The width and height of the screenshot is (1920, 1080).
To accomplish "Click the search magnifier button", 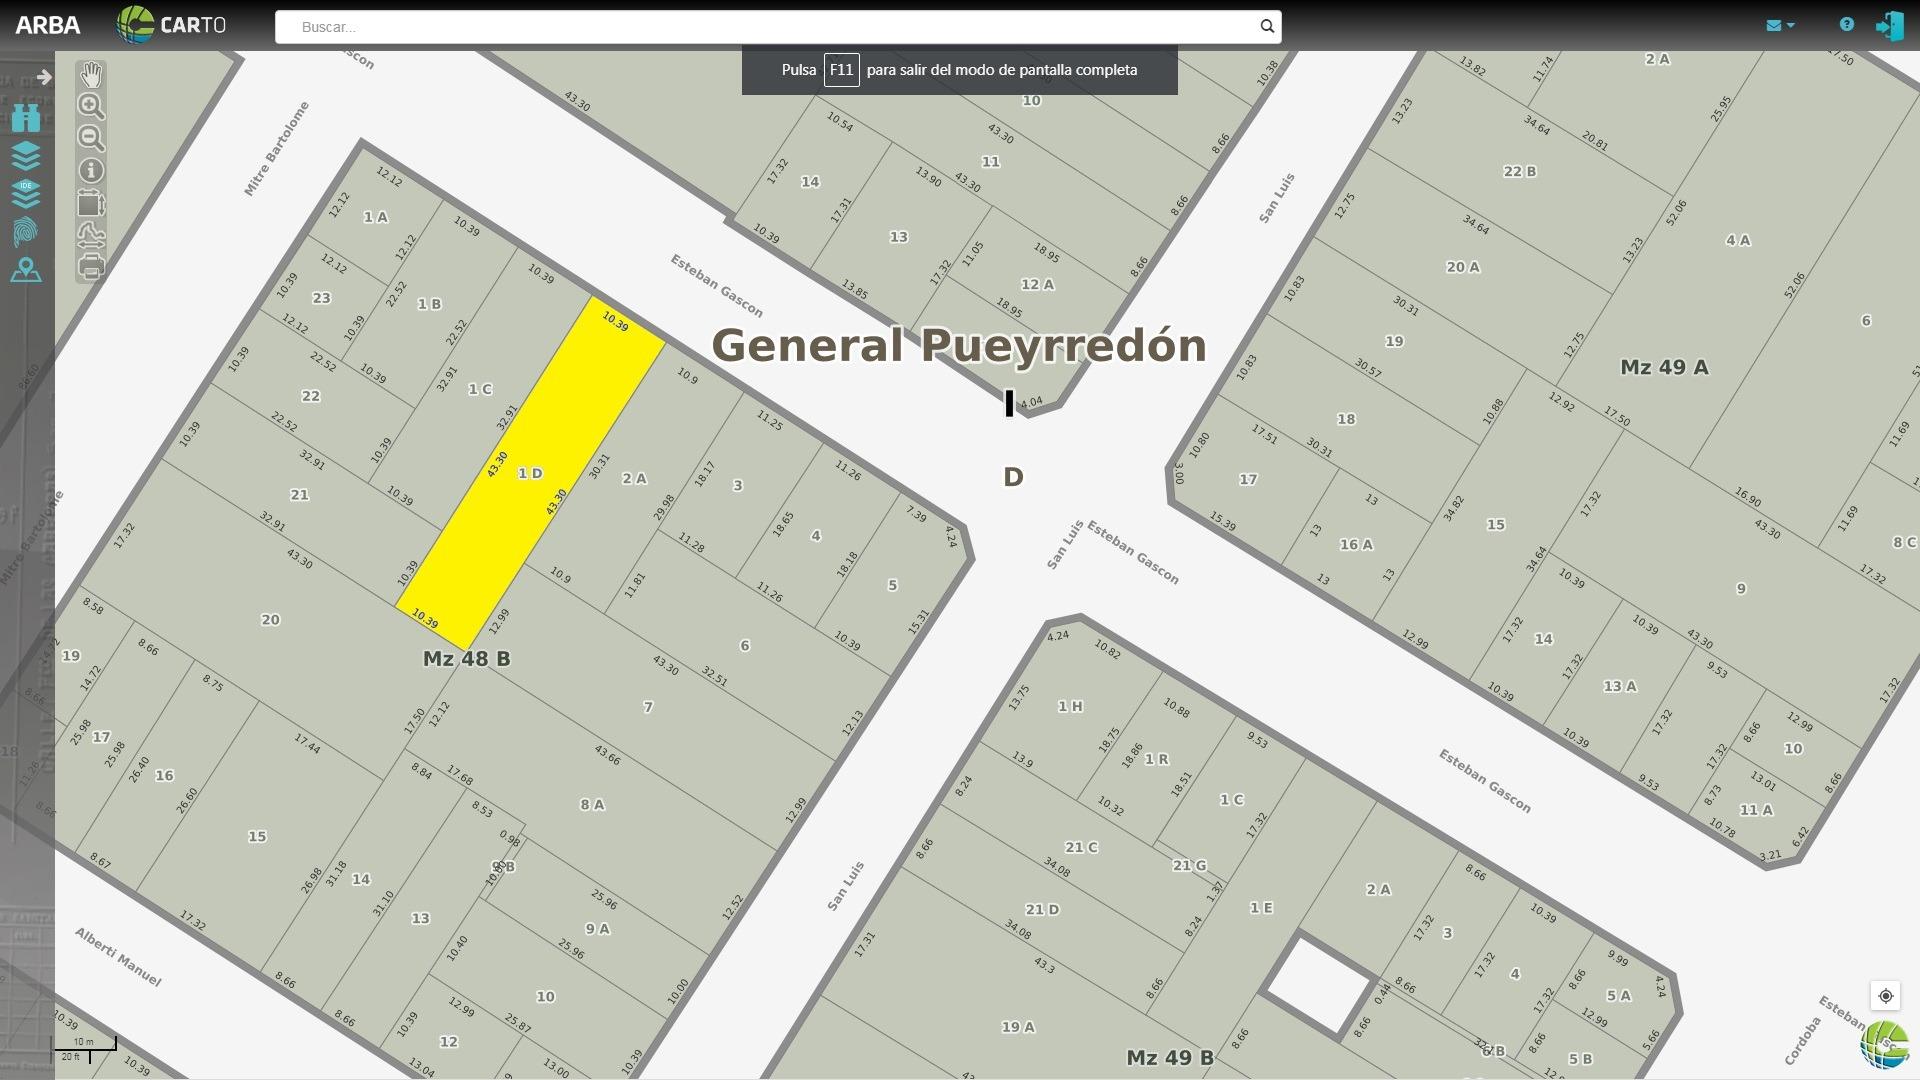I will pyautogui.click(x=1267, y=27).
